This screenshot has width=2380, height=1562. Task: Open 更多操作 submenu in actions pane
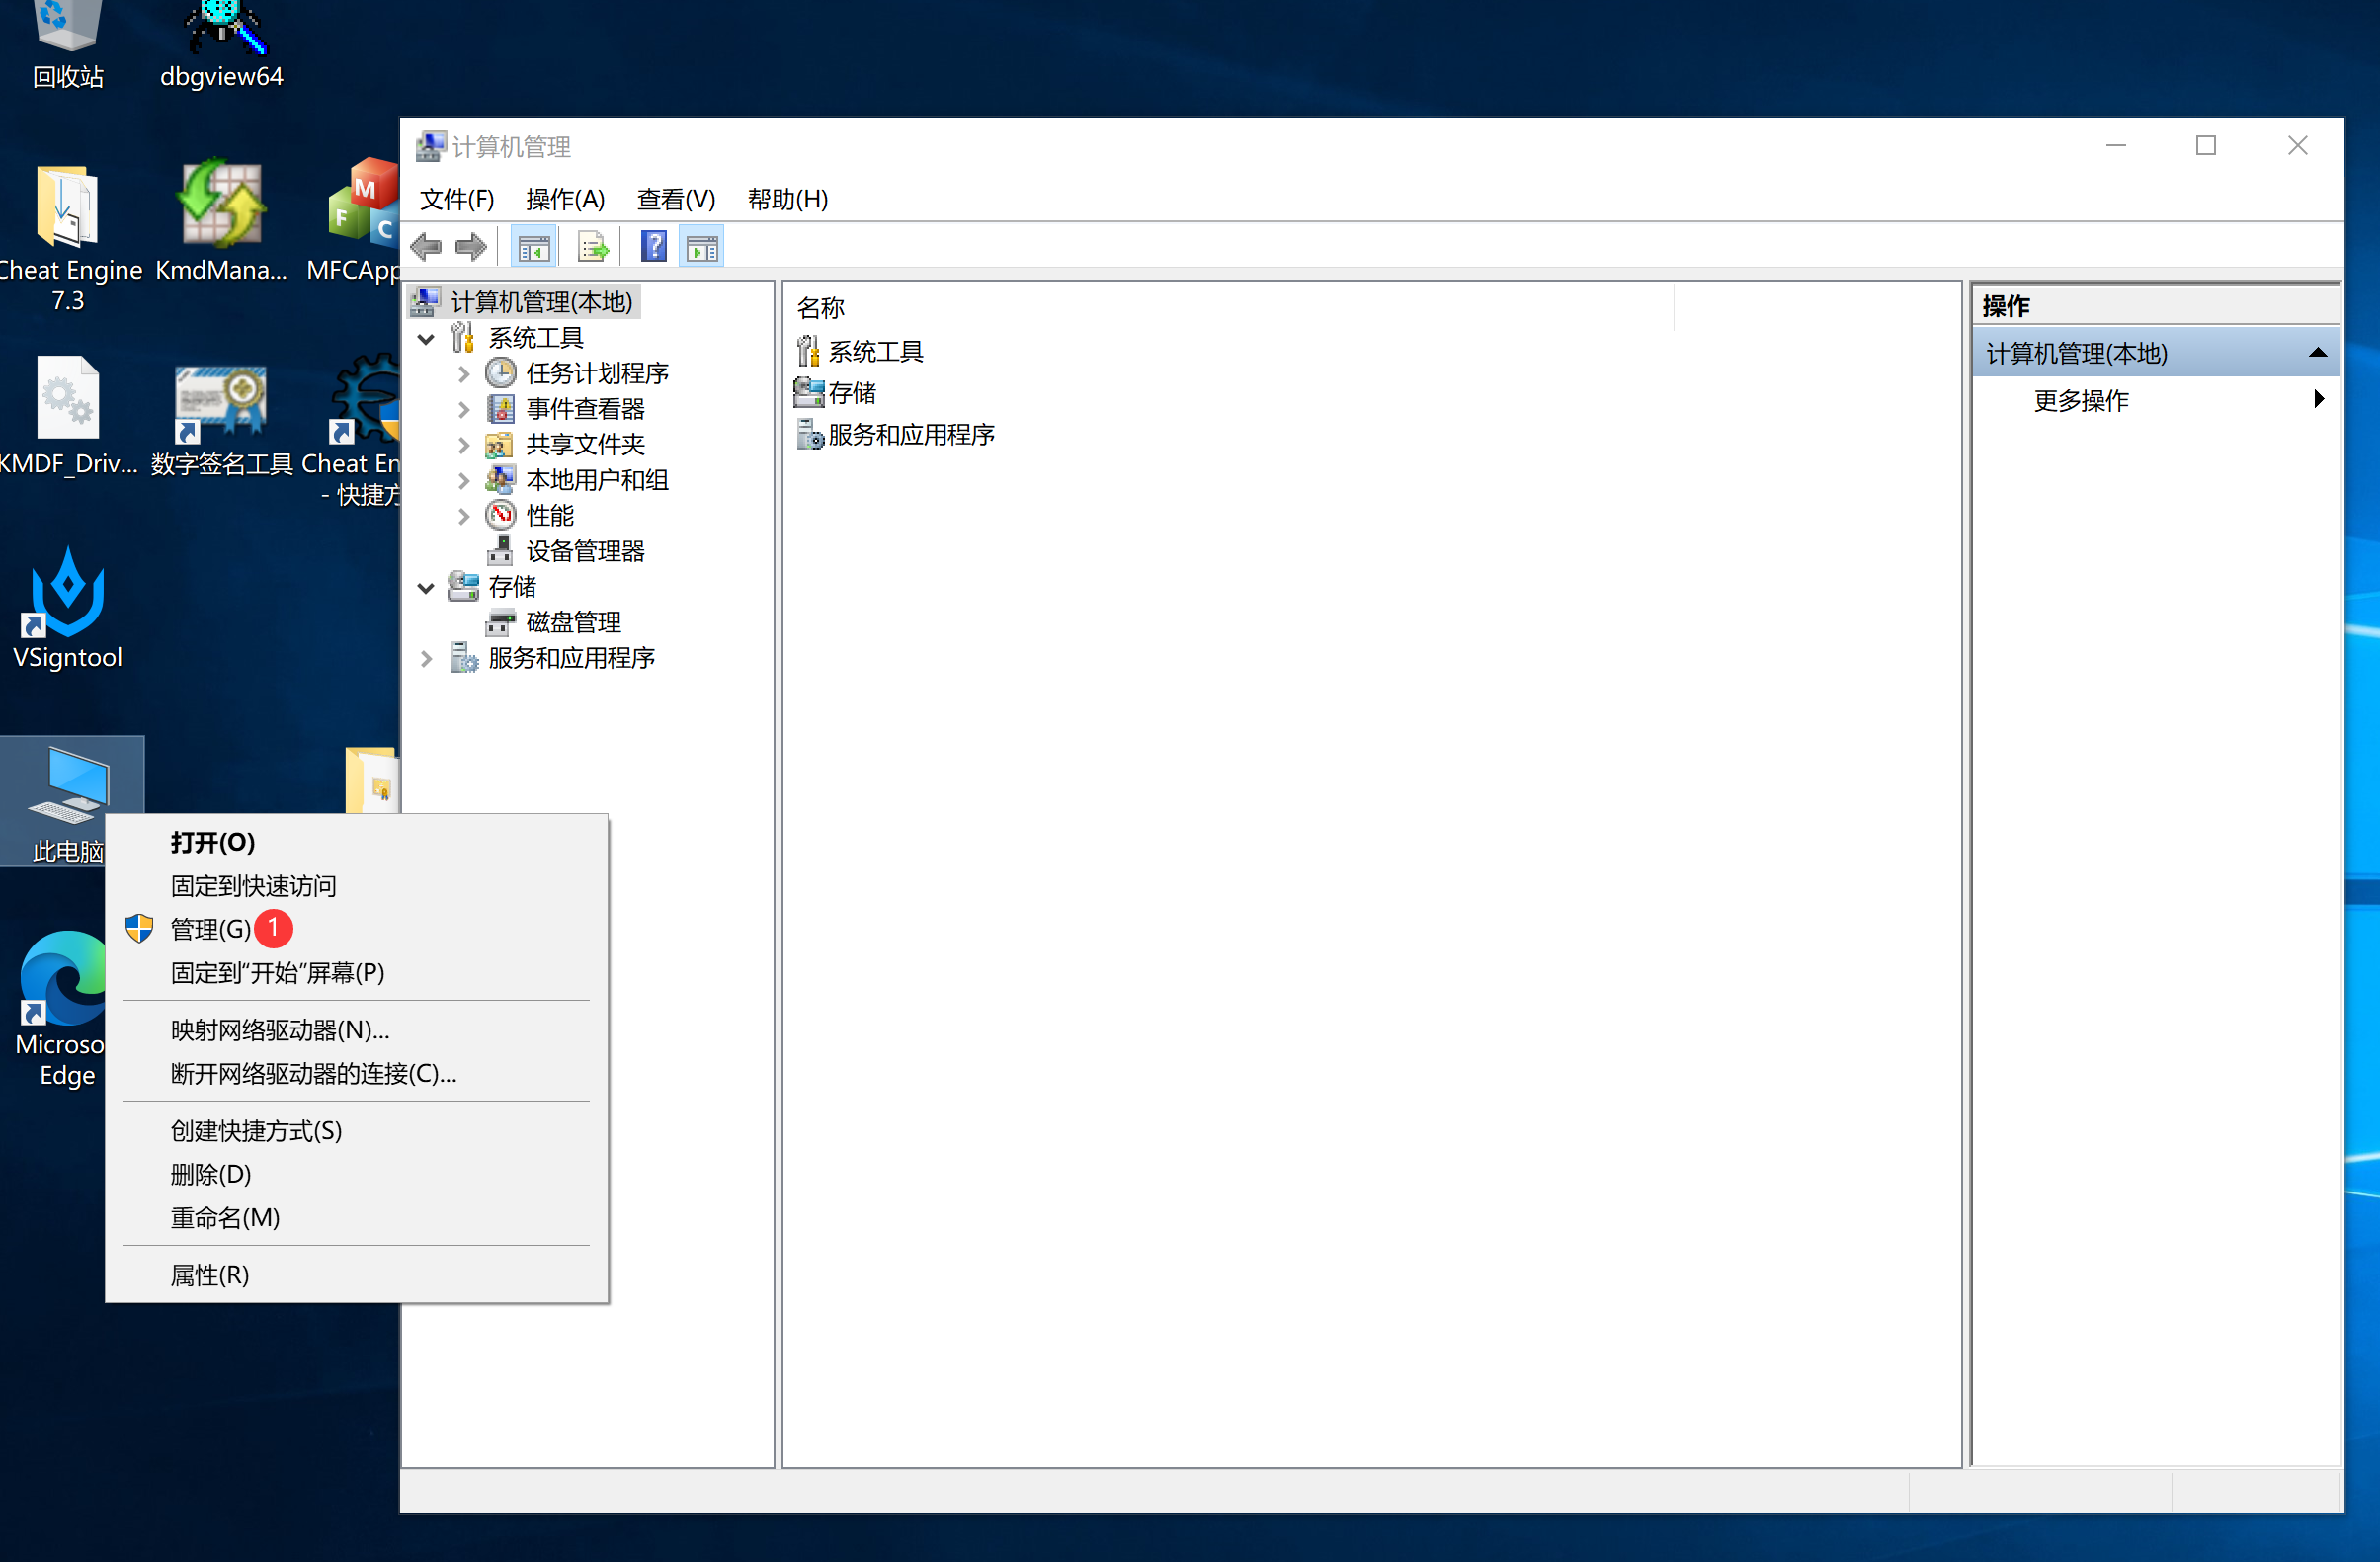pyautogui.click(x=2080, y=400)
